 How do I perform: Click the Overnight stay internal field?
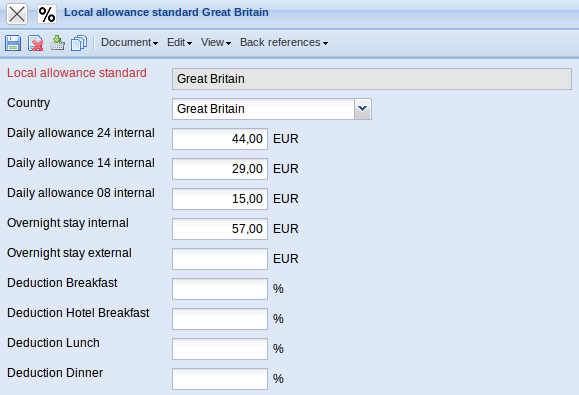[220, 229]
